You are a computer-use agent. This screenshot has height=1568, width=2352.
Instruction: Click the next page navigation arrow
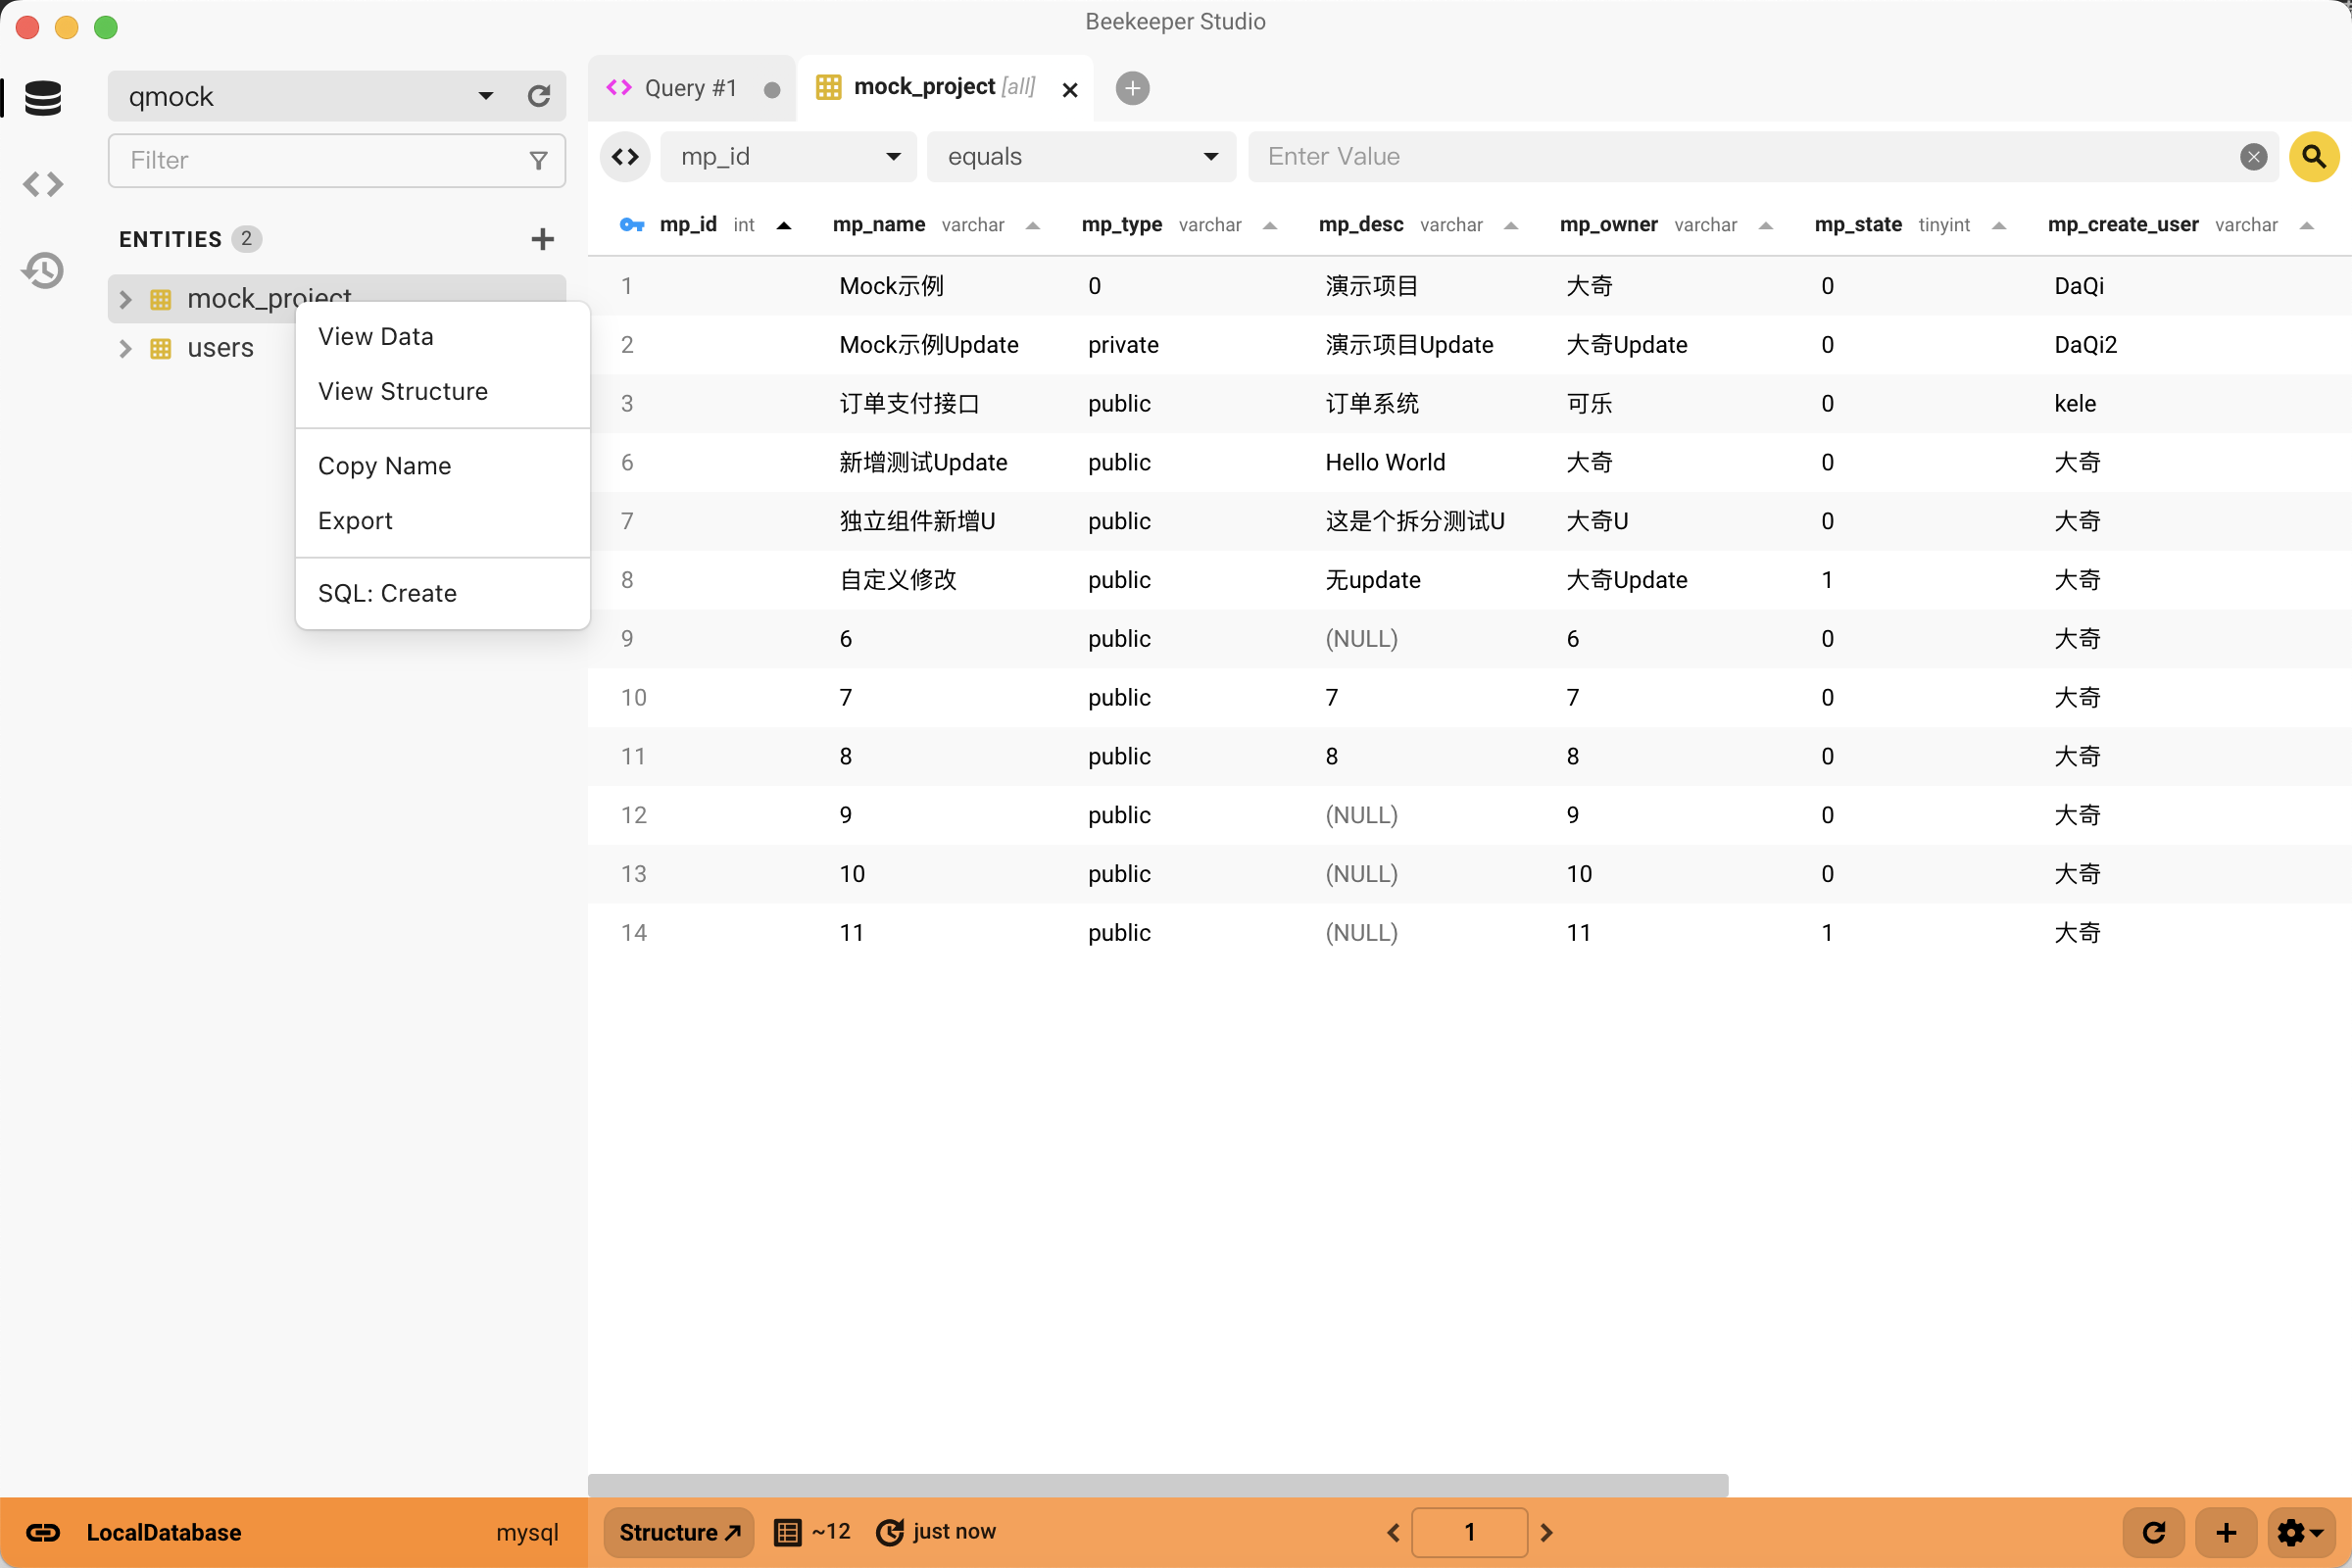(1547, 1533)
